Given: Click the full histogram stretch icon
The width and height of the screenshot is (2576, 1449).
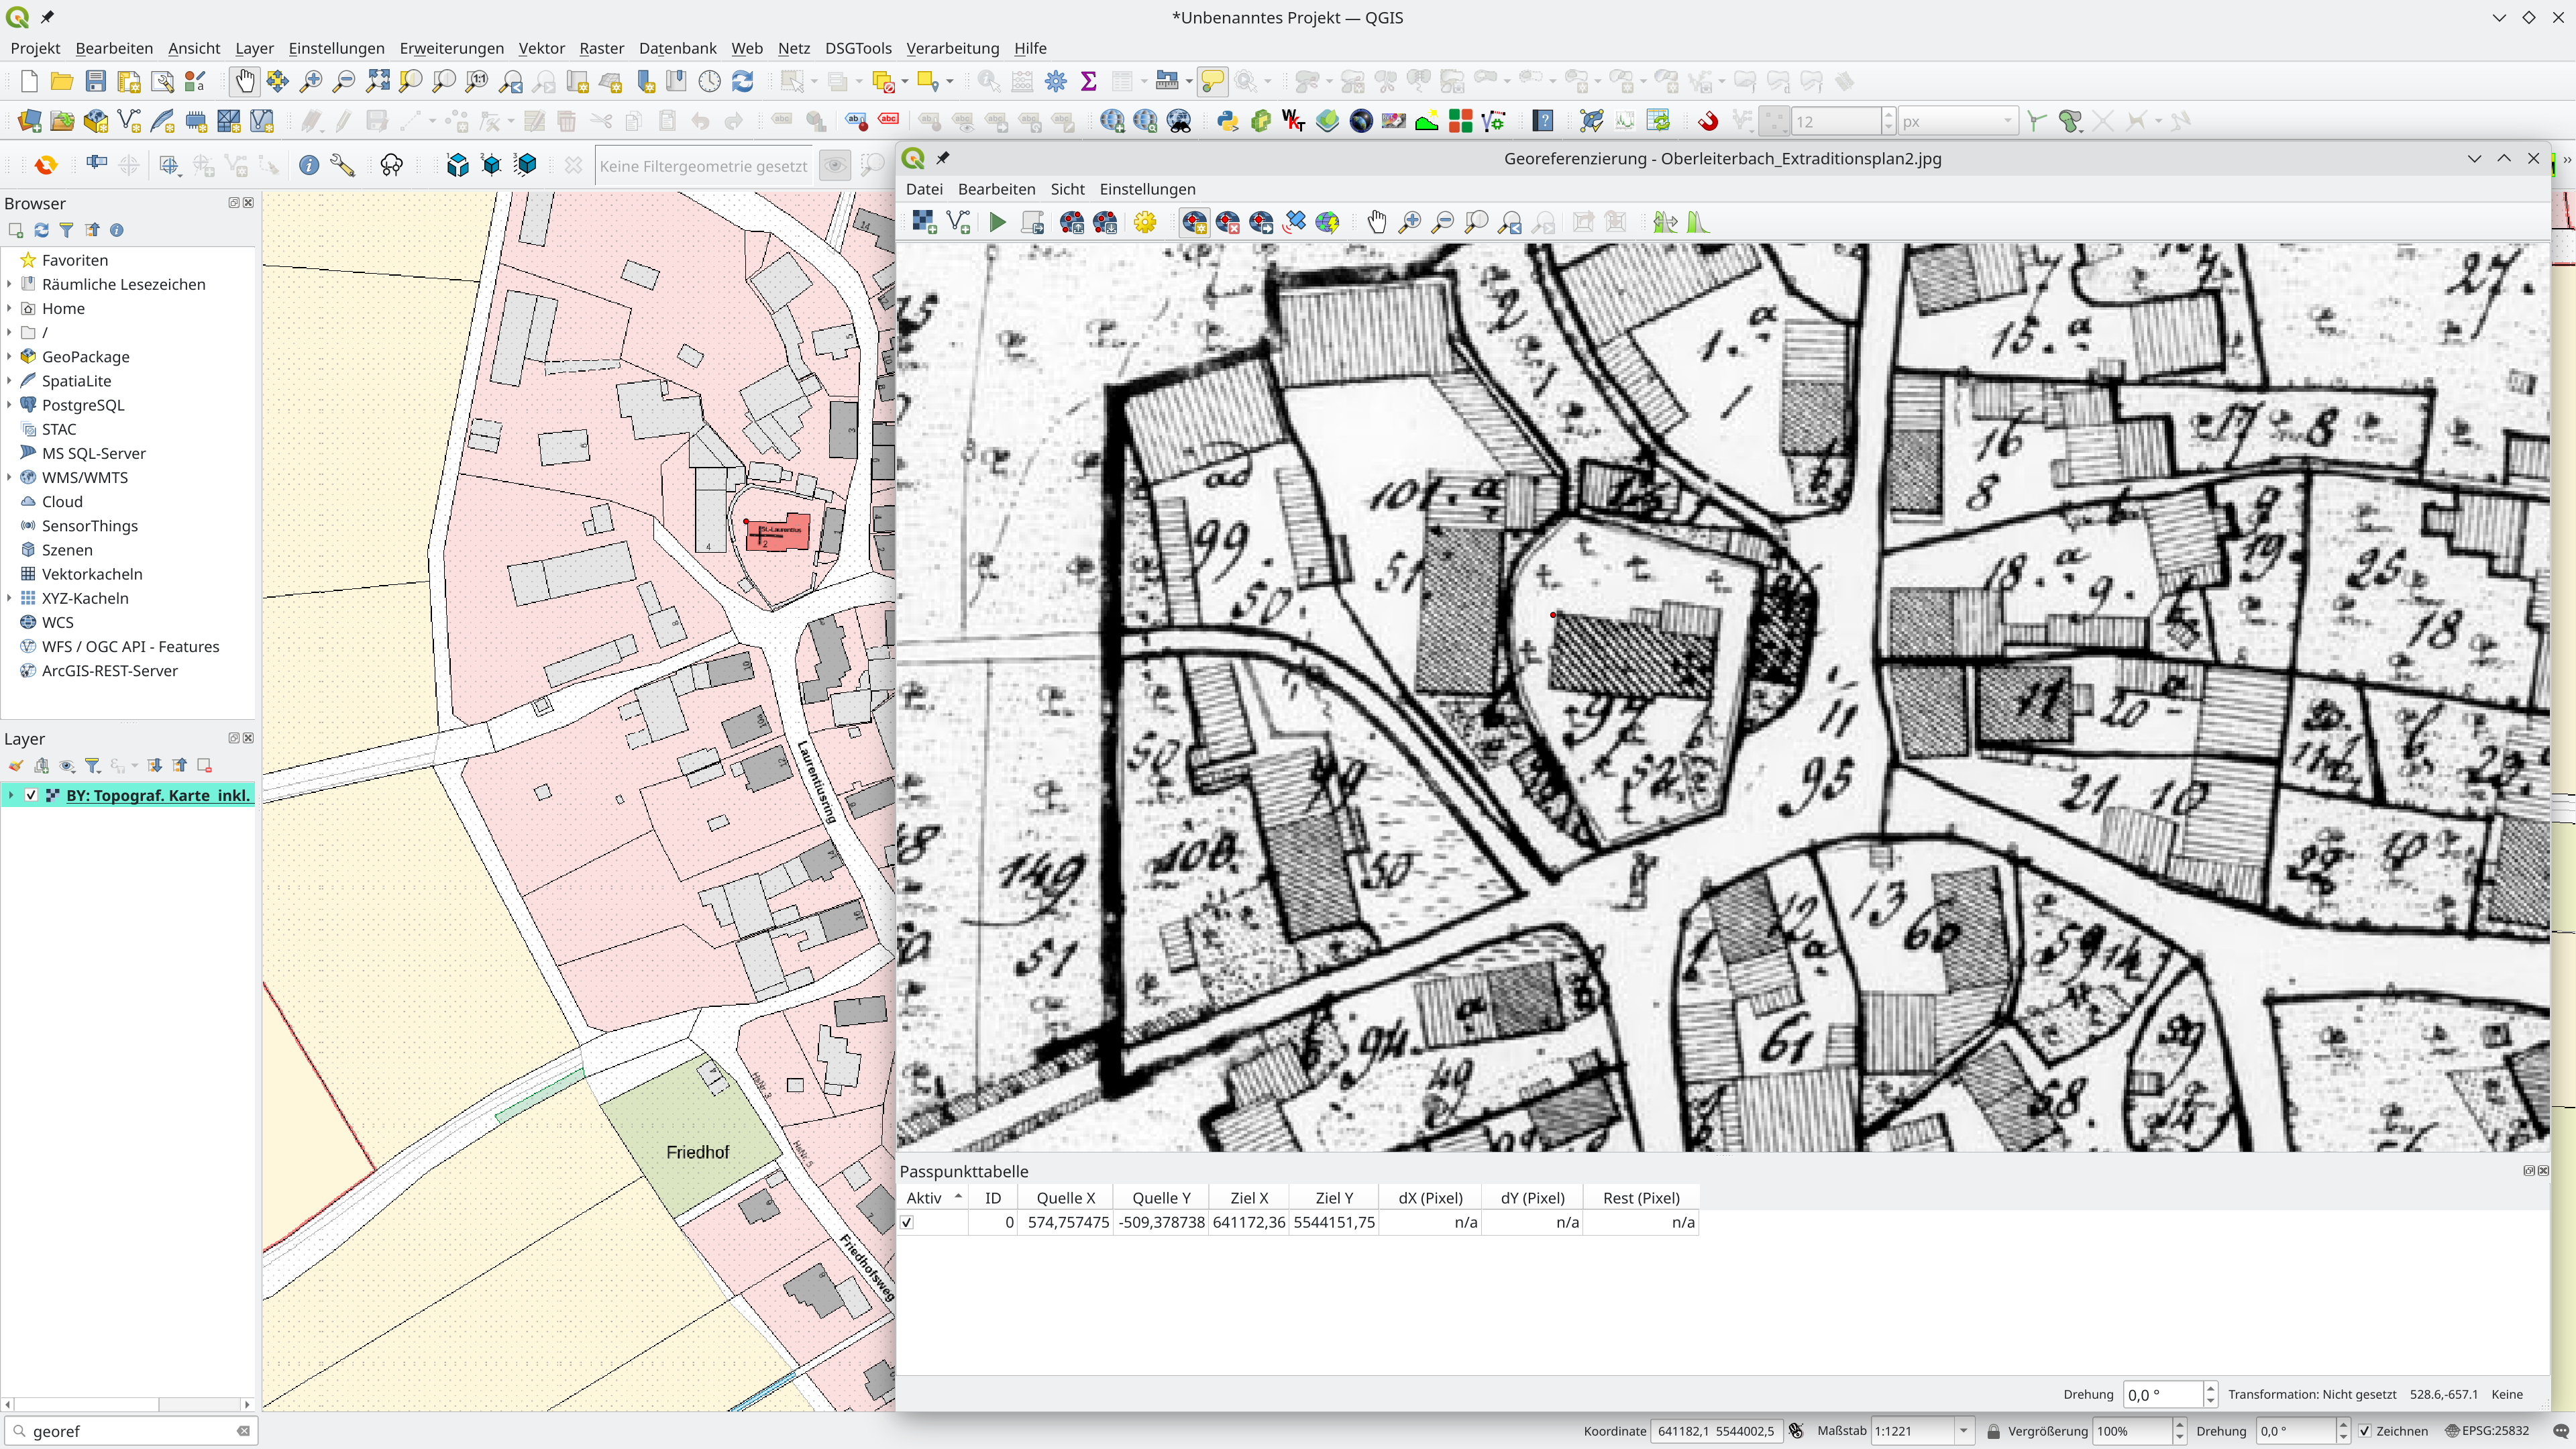Looking at the screenshot, I should 1698,222.
